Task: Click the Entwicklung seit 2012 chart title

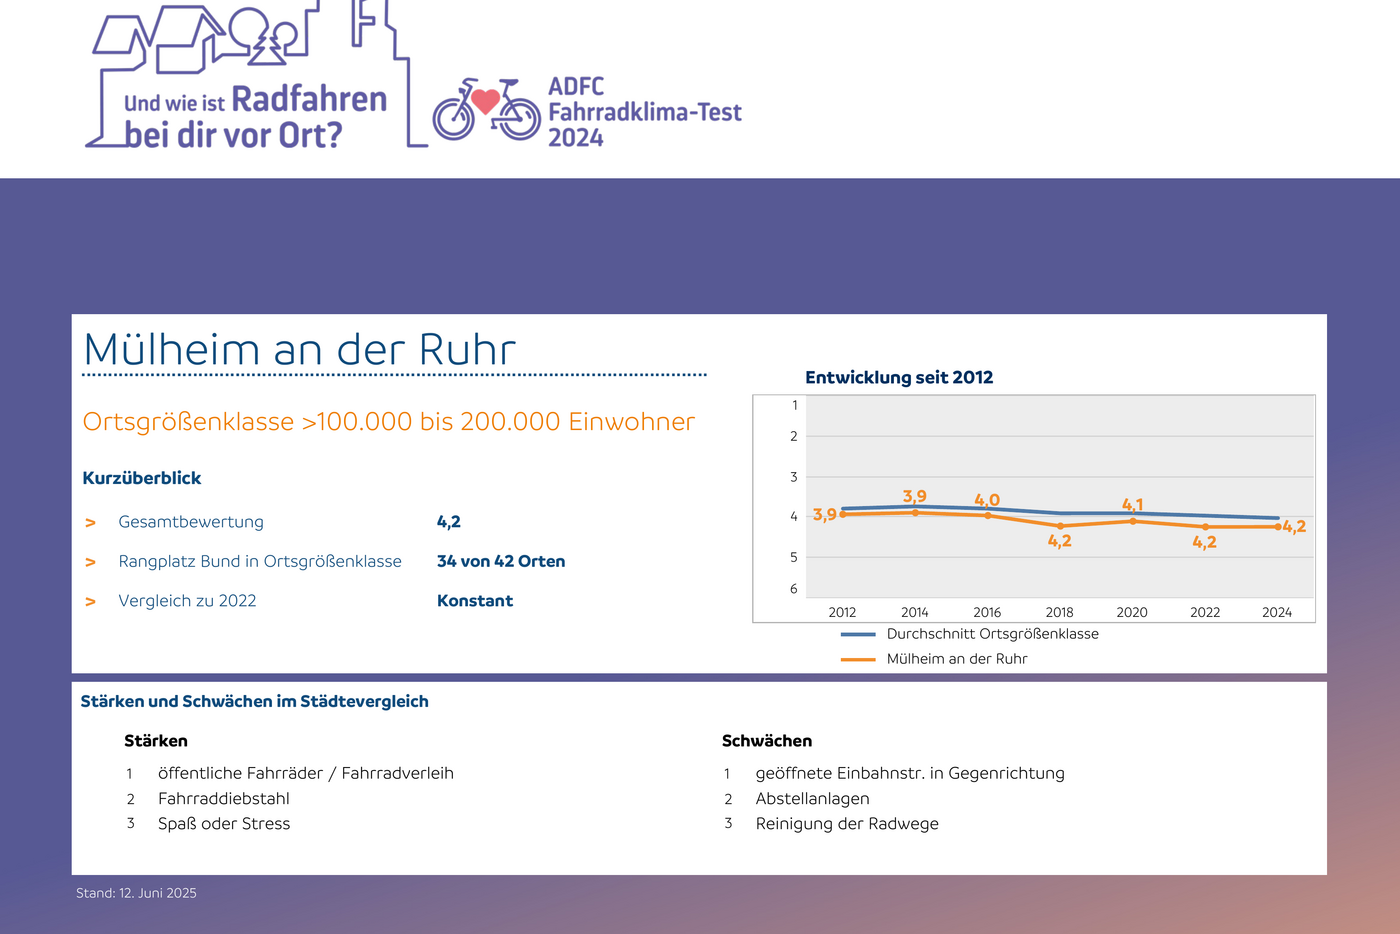Action: coord(899,377)
